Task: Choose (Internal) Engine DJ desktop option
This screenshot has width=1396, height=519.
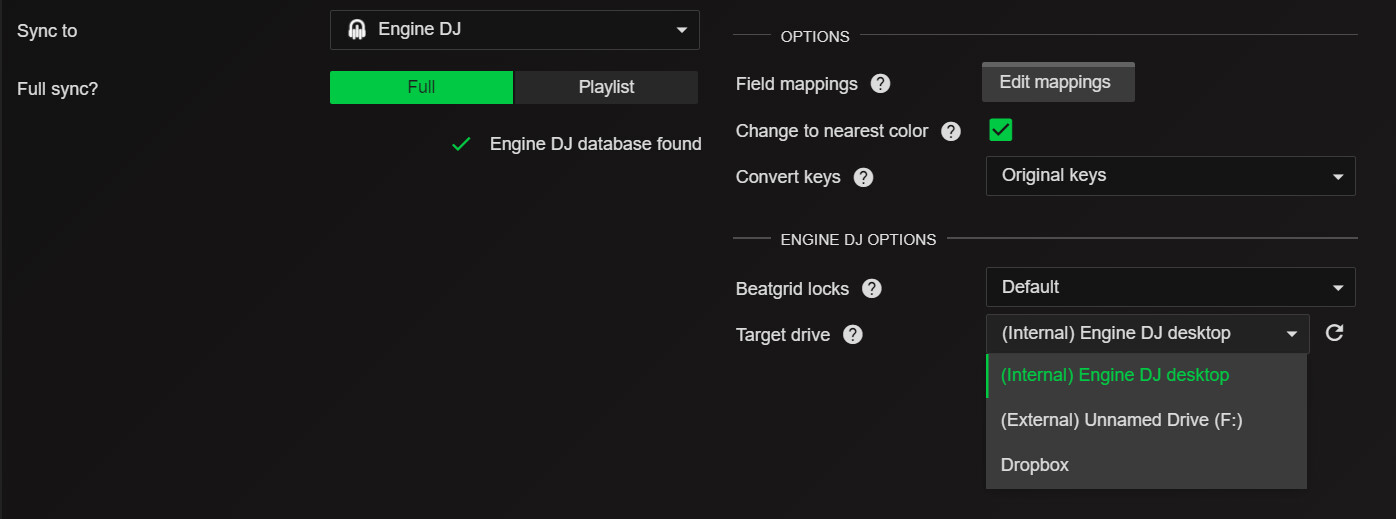Action: click(x=1115, y=376)
